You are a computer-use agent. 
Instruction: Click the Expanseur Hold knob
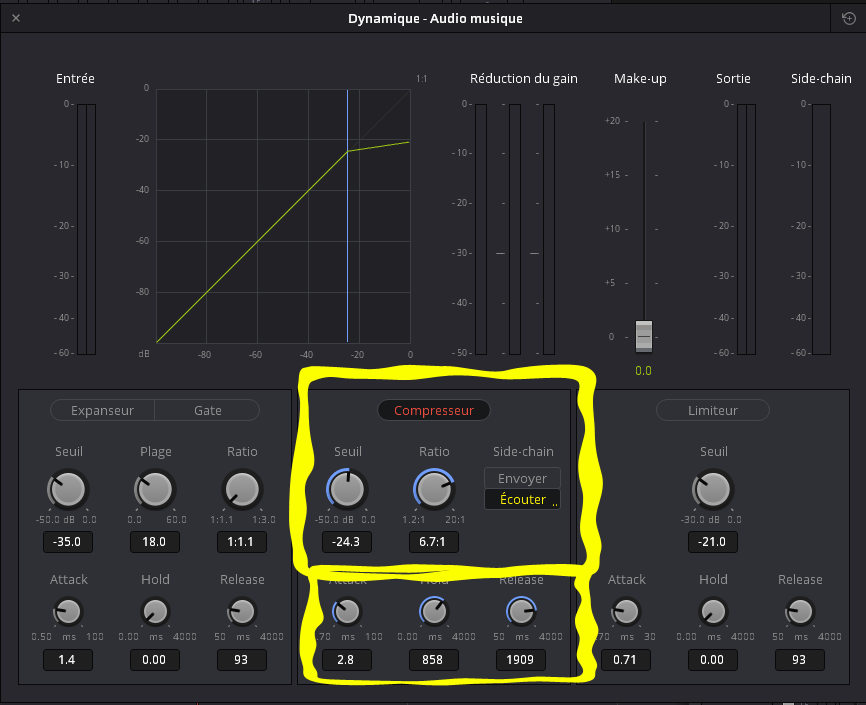coord(155,612)
